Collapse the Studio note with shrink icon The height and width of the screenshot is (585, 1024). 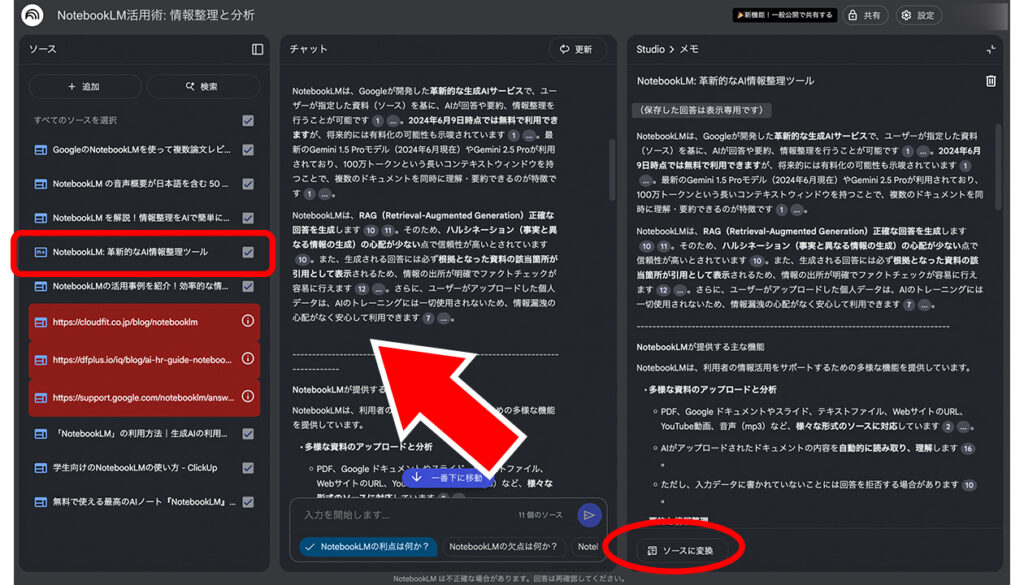point(991,50)
